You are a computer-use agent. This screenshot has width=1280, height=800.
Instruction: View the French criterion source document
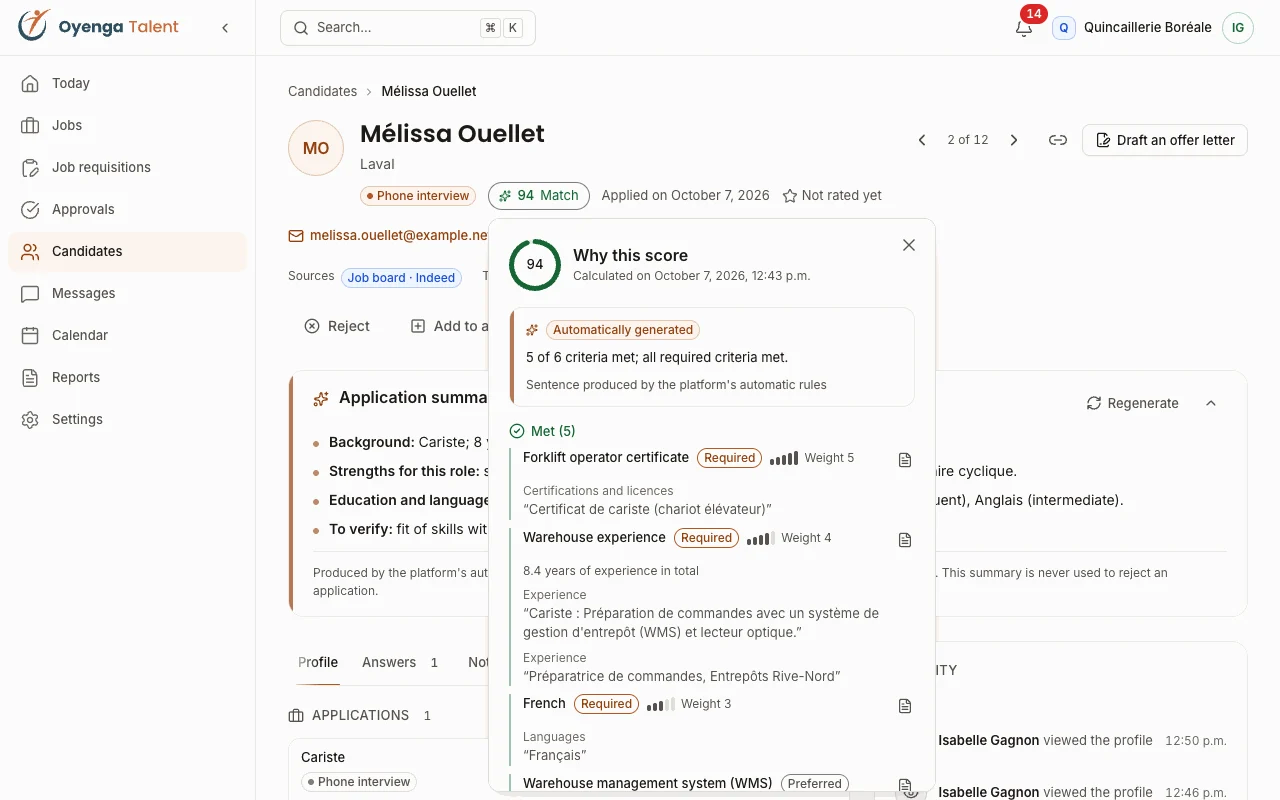tap(905, 706)
